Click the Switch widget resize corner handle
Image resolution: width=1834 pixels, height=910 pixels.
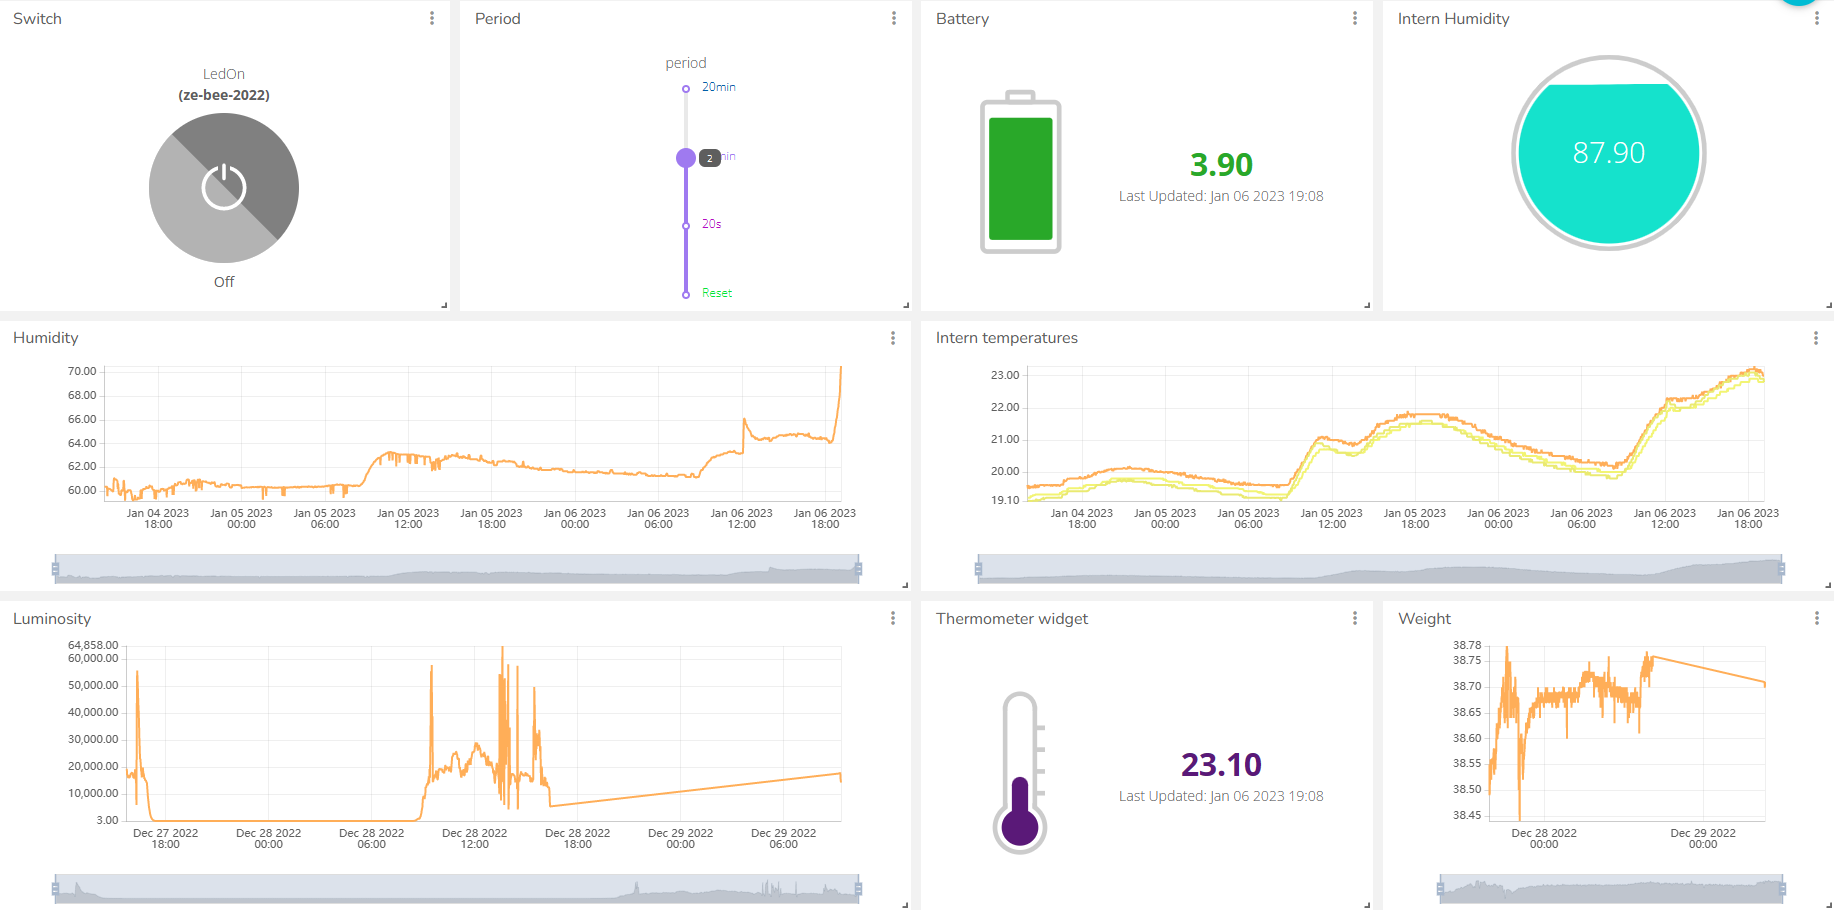click(444, 305)
